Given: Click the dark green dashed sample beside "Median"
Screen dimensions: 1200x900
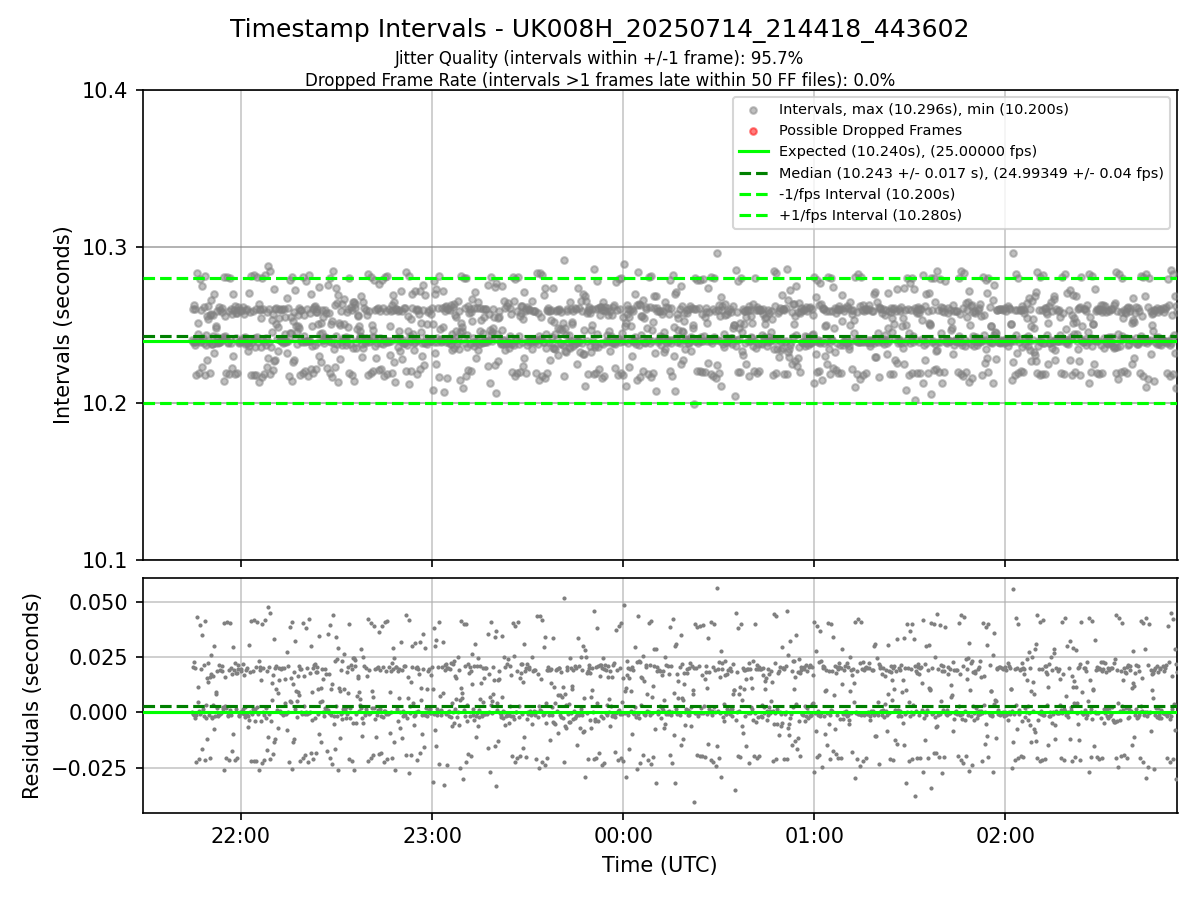Looking at the screenshot, I should (754, 173).
